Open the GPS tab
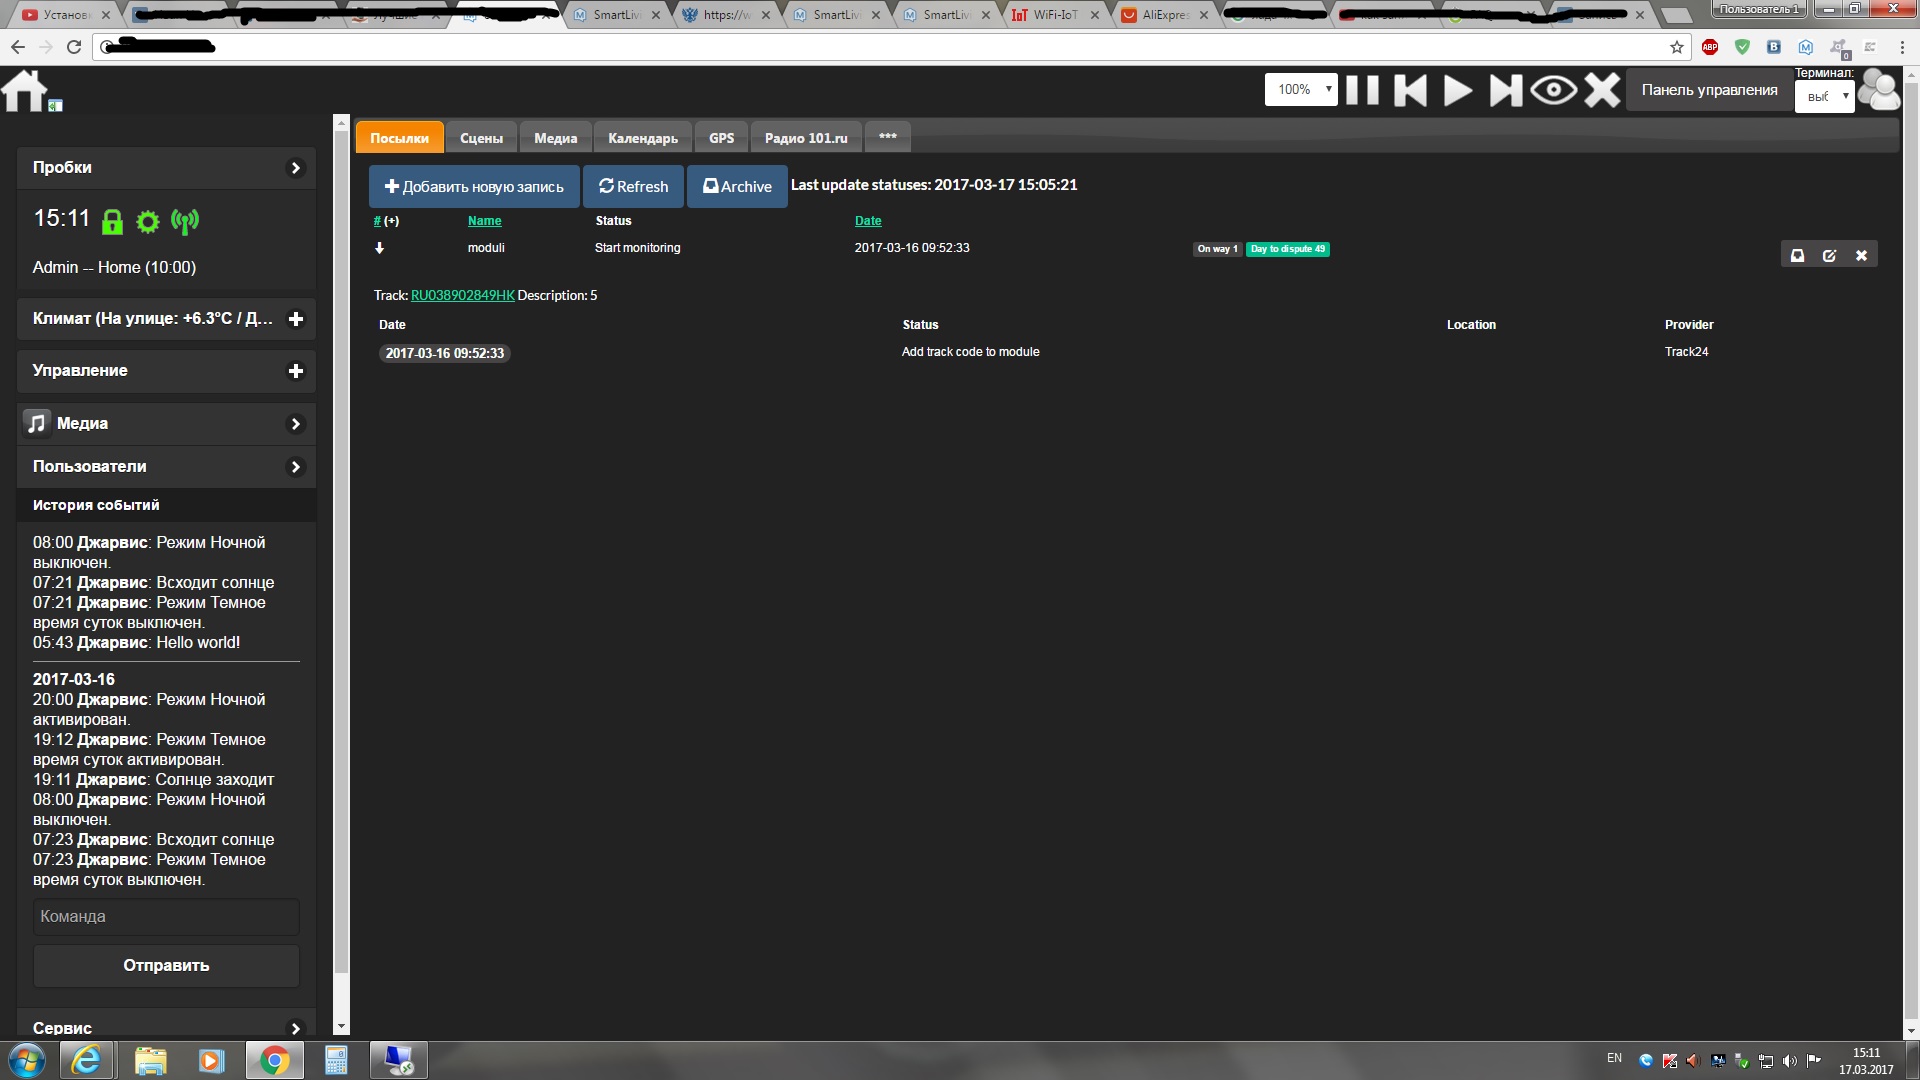 click(x=721, y=138)
